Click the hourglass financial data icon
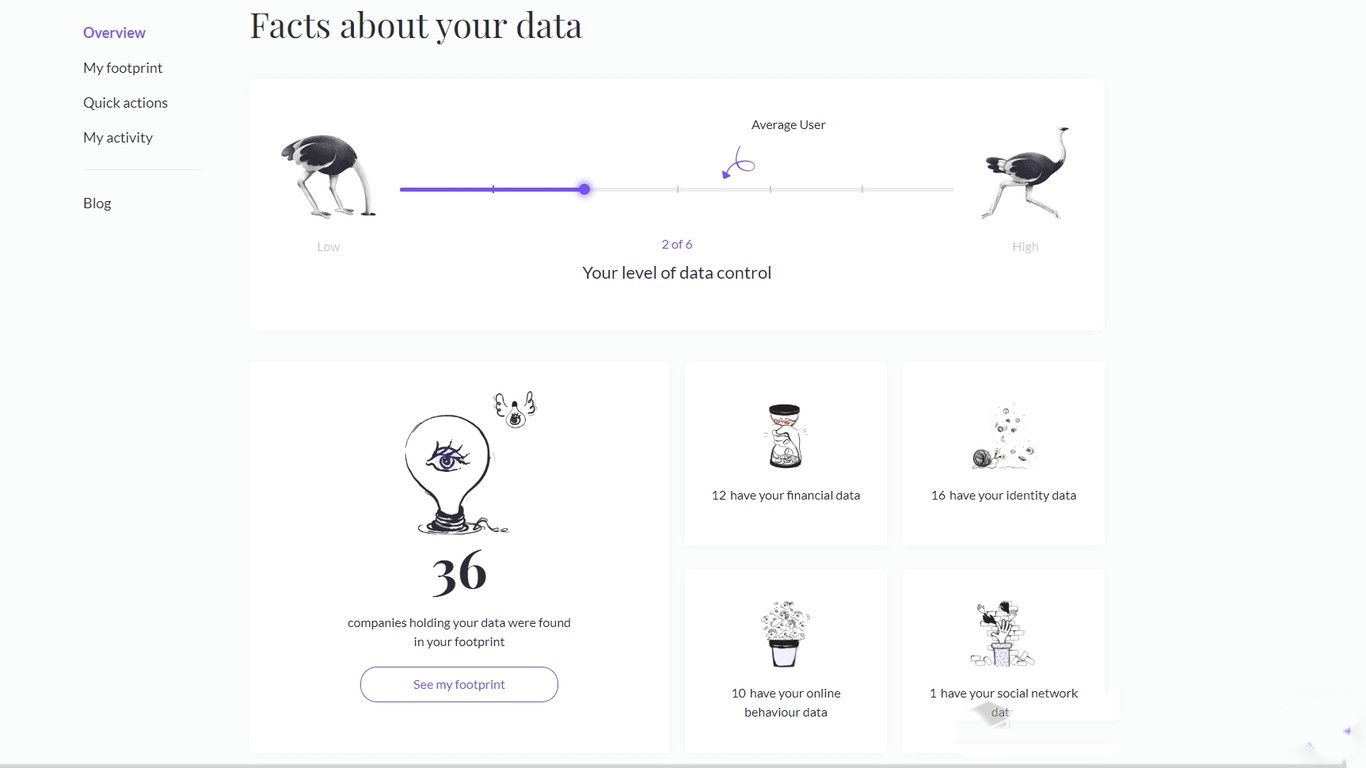The image size is (1366, 768). pyautogui.click(x=785, y=436)
